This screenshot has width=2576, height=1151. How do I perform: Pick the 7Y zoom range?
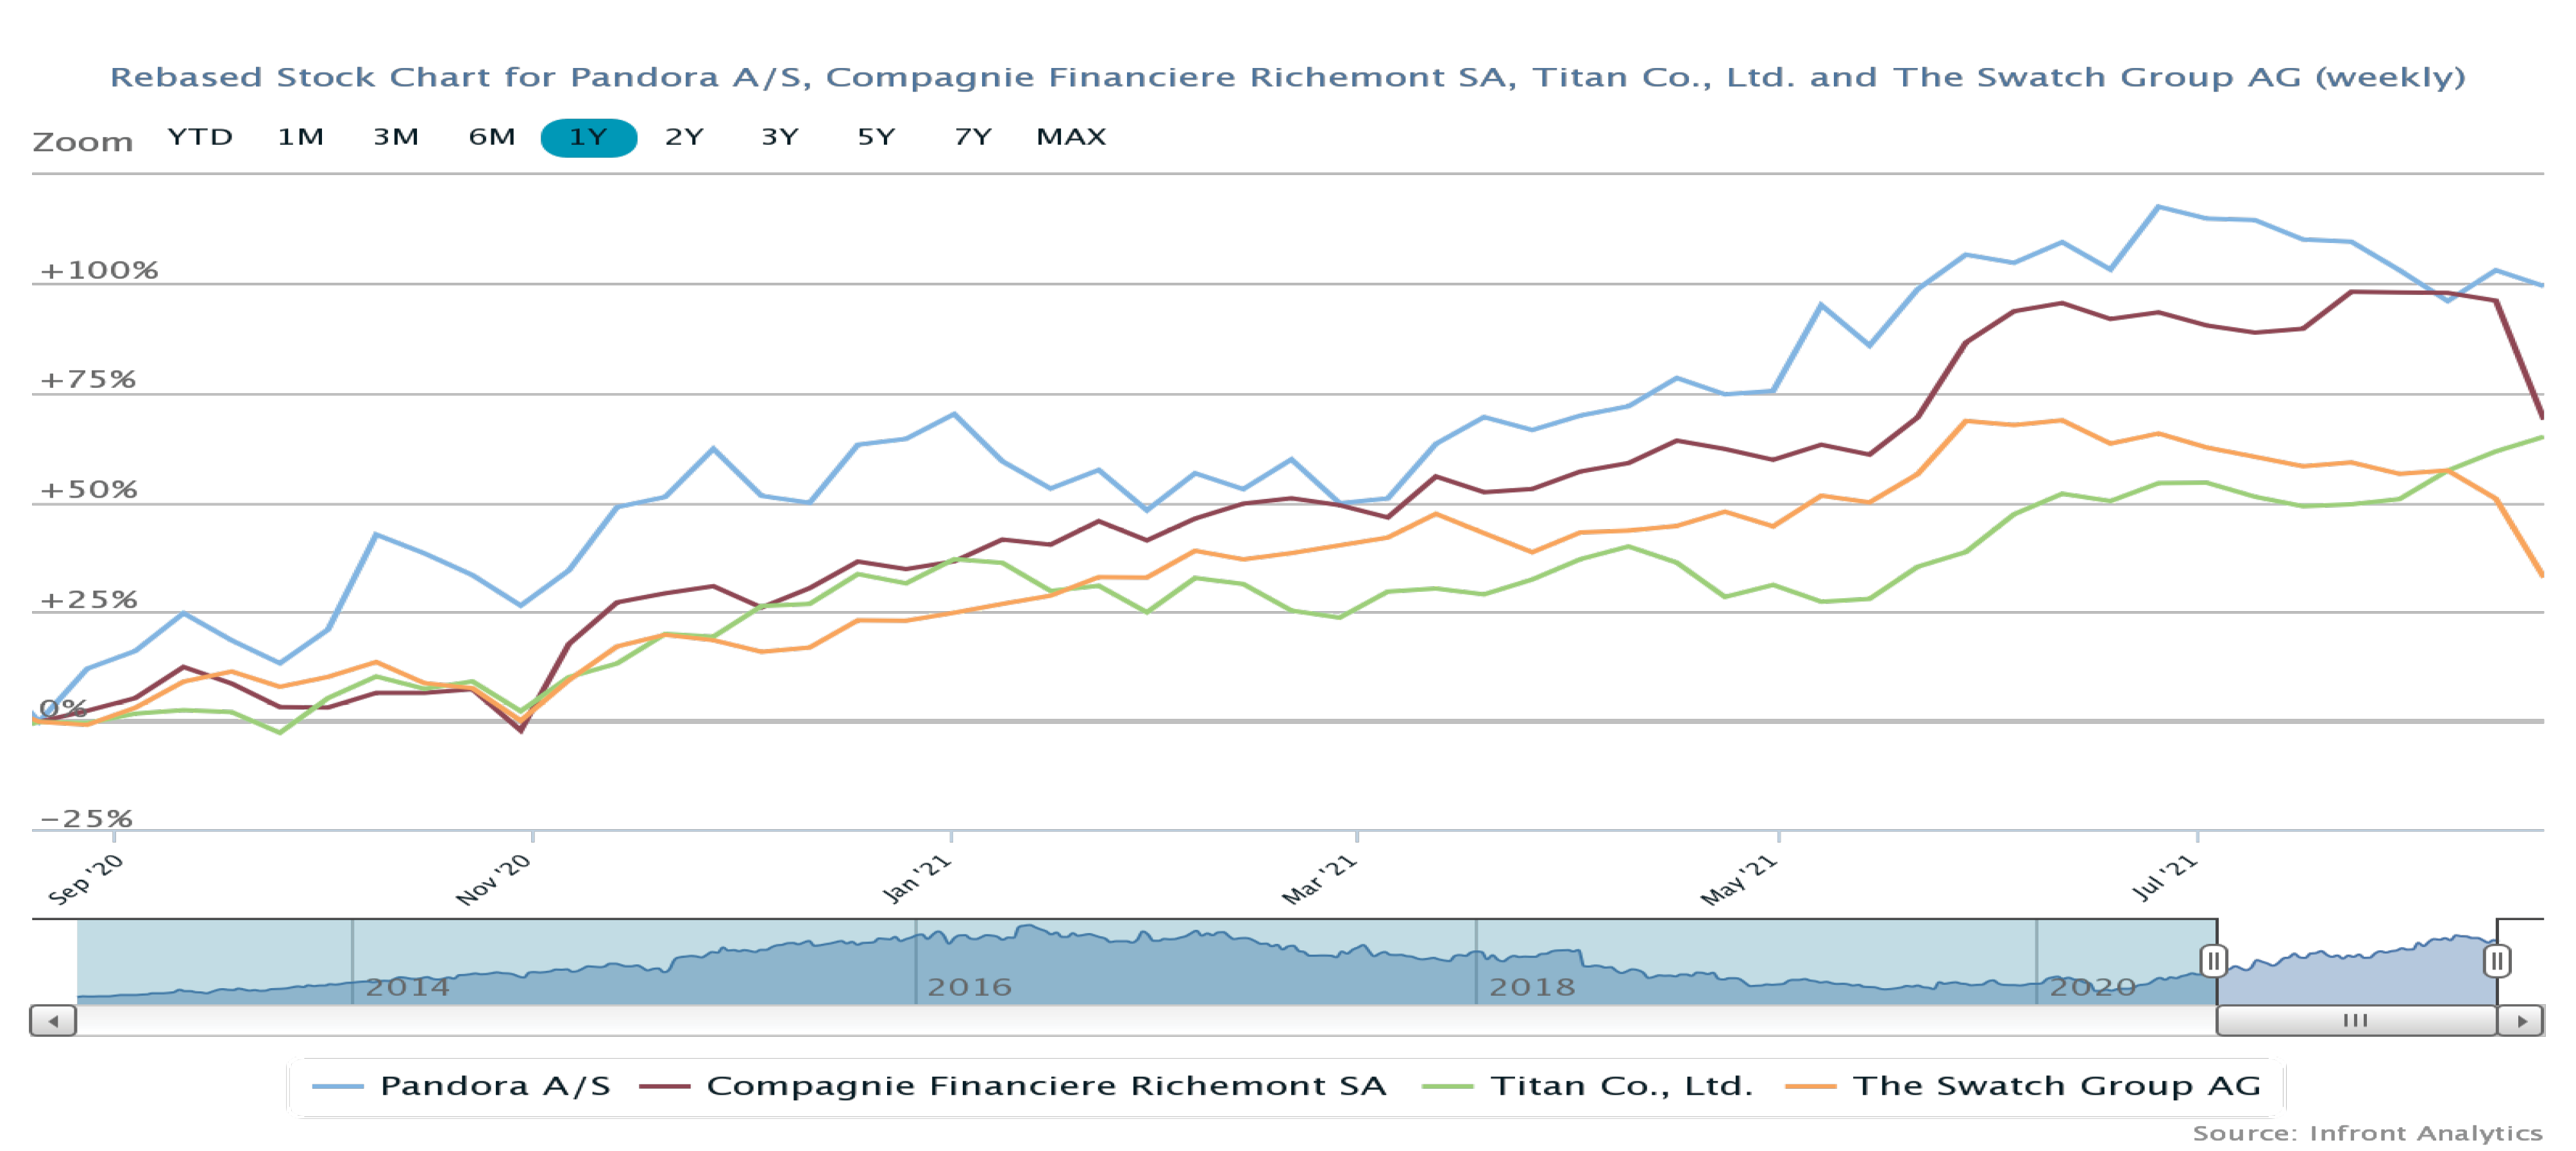[972, 137]
